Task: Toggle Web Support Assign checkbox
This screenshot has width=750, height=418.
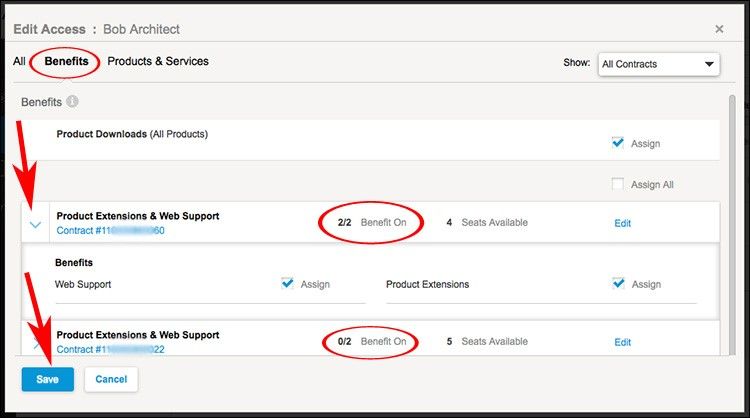Action: point(288,284)
